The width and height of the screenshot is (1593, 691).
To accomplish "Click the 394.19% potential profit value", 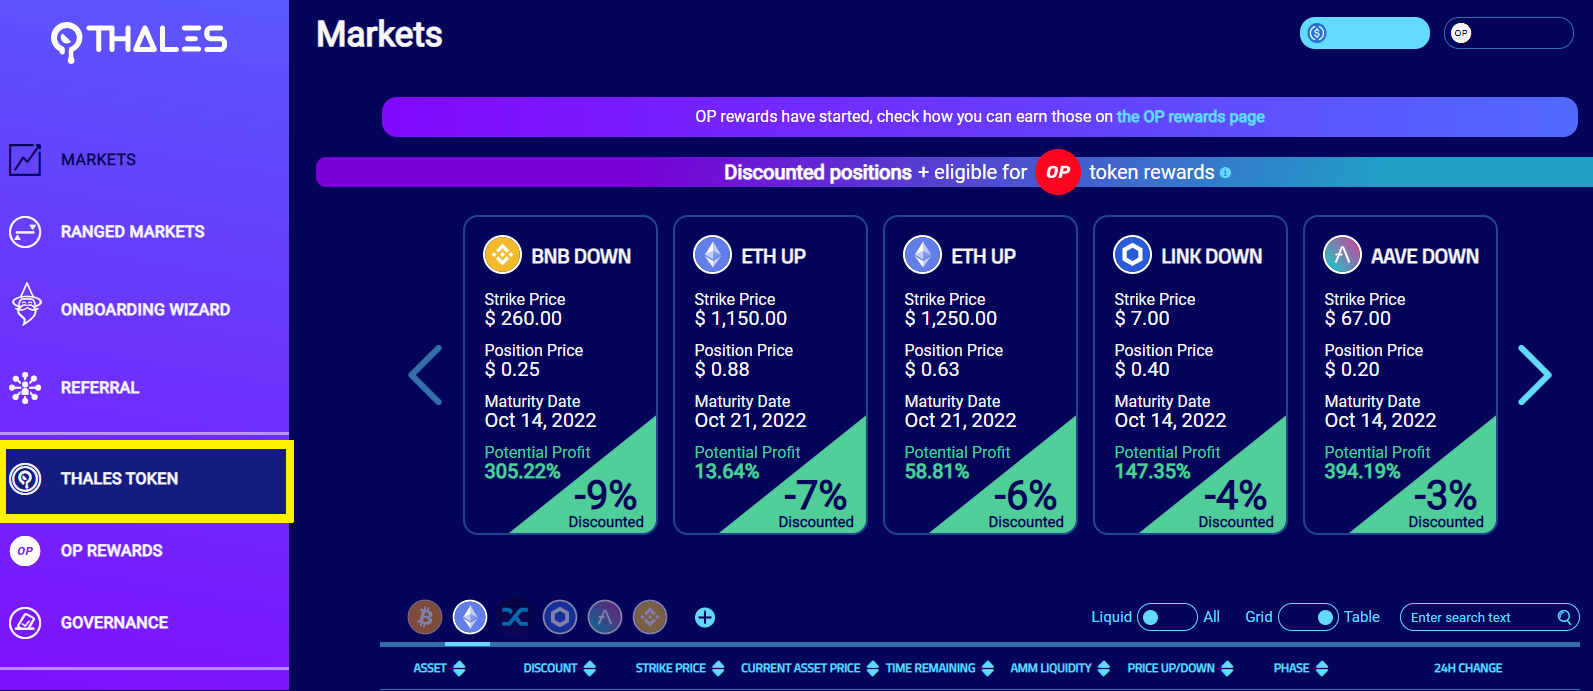I will click(x=1362, y=471).
